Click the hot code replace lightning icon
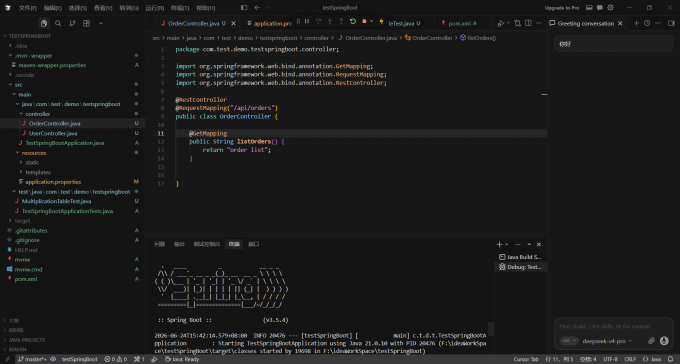Screen dimensions: 680x364 point(382,22)
